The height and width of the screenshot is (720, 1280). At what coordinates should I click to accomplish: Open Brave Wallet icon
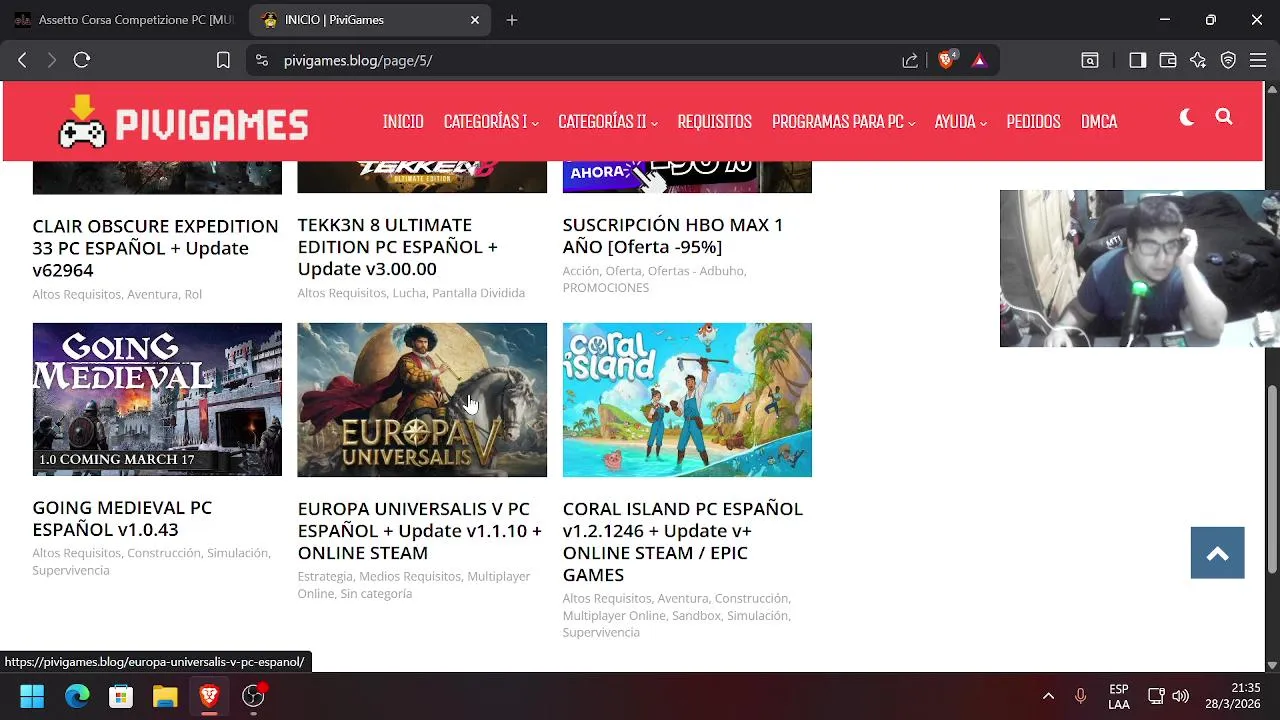tap(1167, 60)
